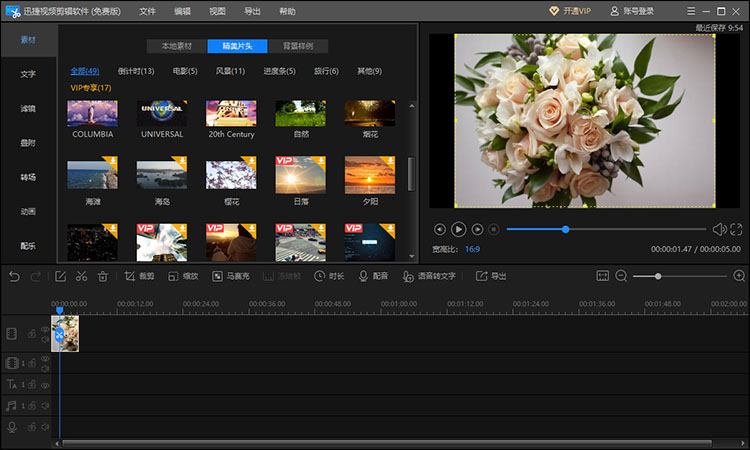Delete selected clip with trash icon
Image resolution: width=750 pixels, height=450 pixels.
click(x=103, y=276)
